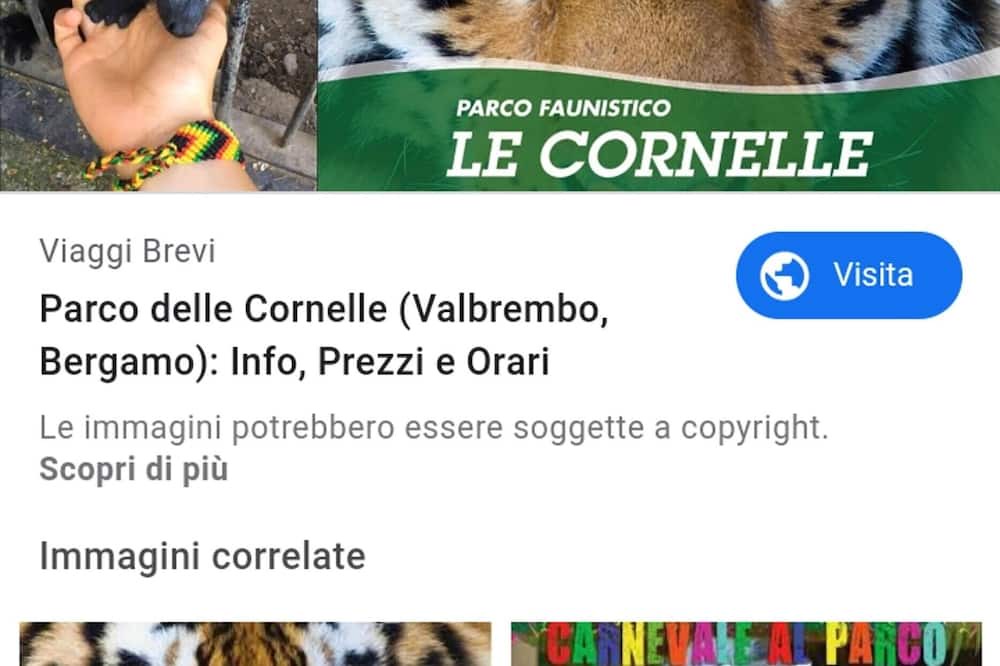The width and height of the screenshot is (1000, 666).
Task: Click the globe icon inside Visita button
Action: coord(784,276)
